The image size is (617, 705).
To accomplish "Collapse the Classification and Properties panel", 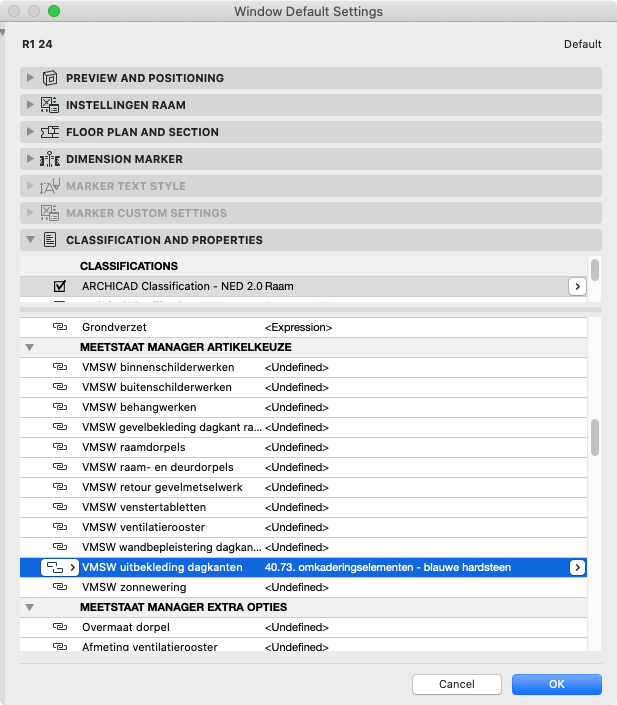I will coord(30,240).
